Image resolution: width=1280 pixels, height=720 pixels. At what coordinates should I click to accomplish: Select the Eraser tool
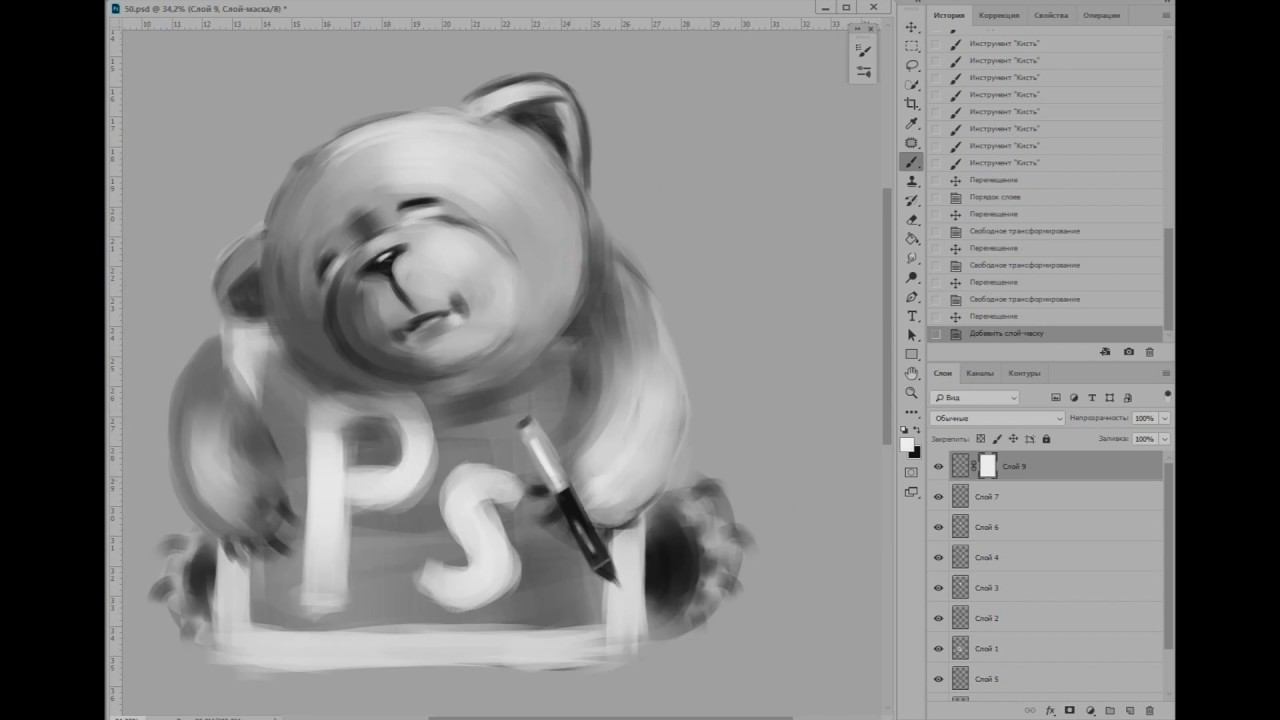(x=911, y=220)
